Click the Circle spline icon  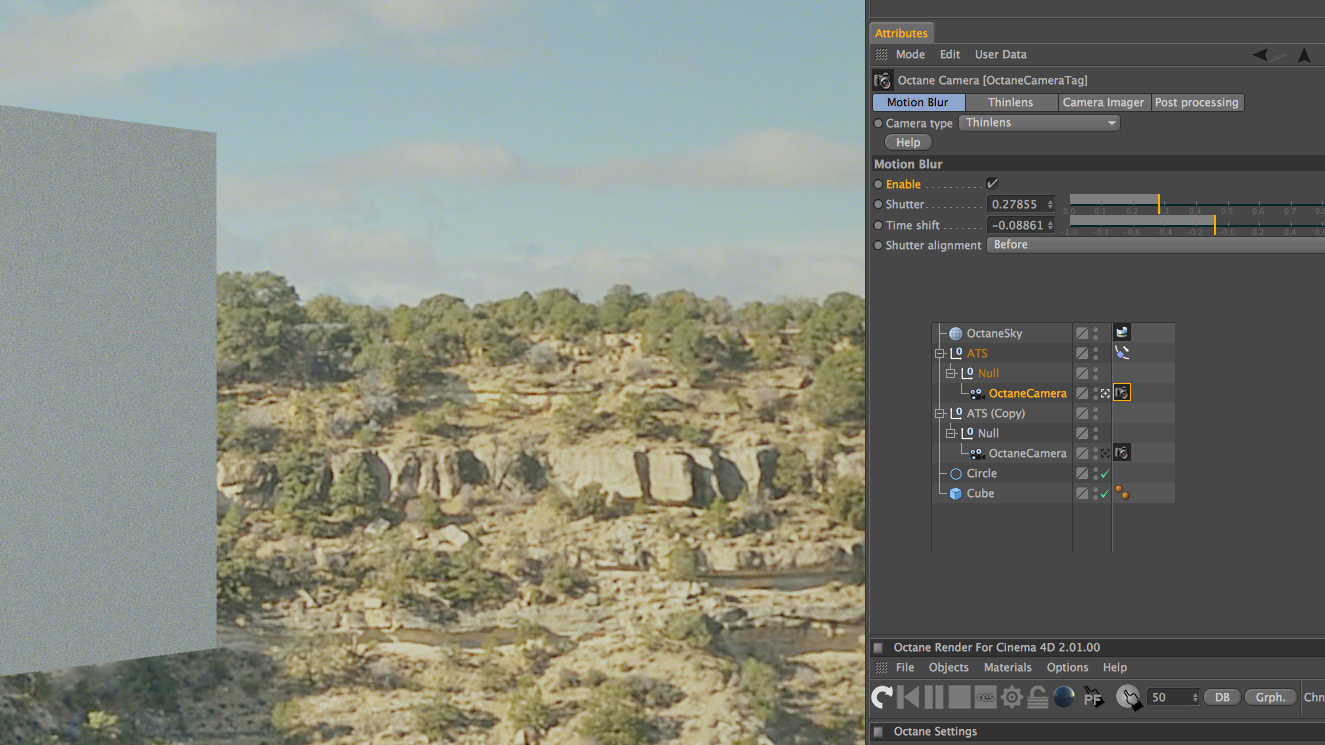[x=955, y=473]
